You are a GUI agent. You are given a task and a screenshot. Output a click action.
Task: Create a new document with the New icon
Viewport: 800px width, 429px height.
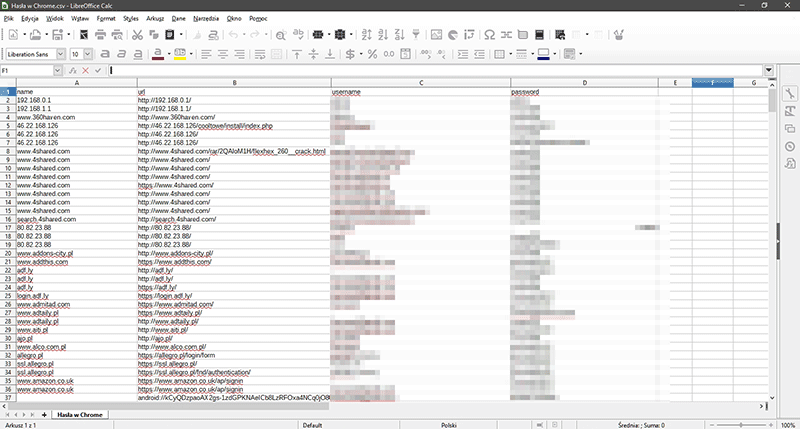[x=13, y=35]
